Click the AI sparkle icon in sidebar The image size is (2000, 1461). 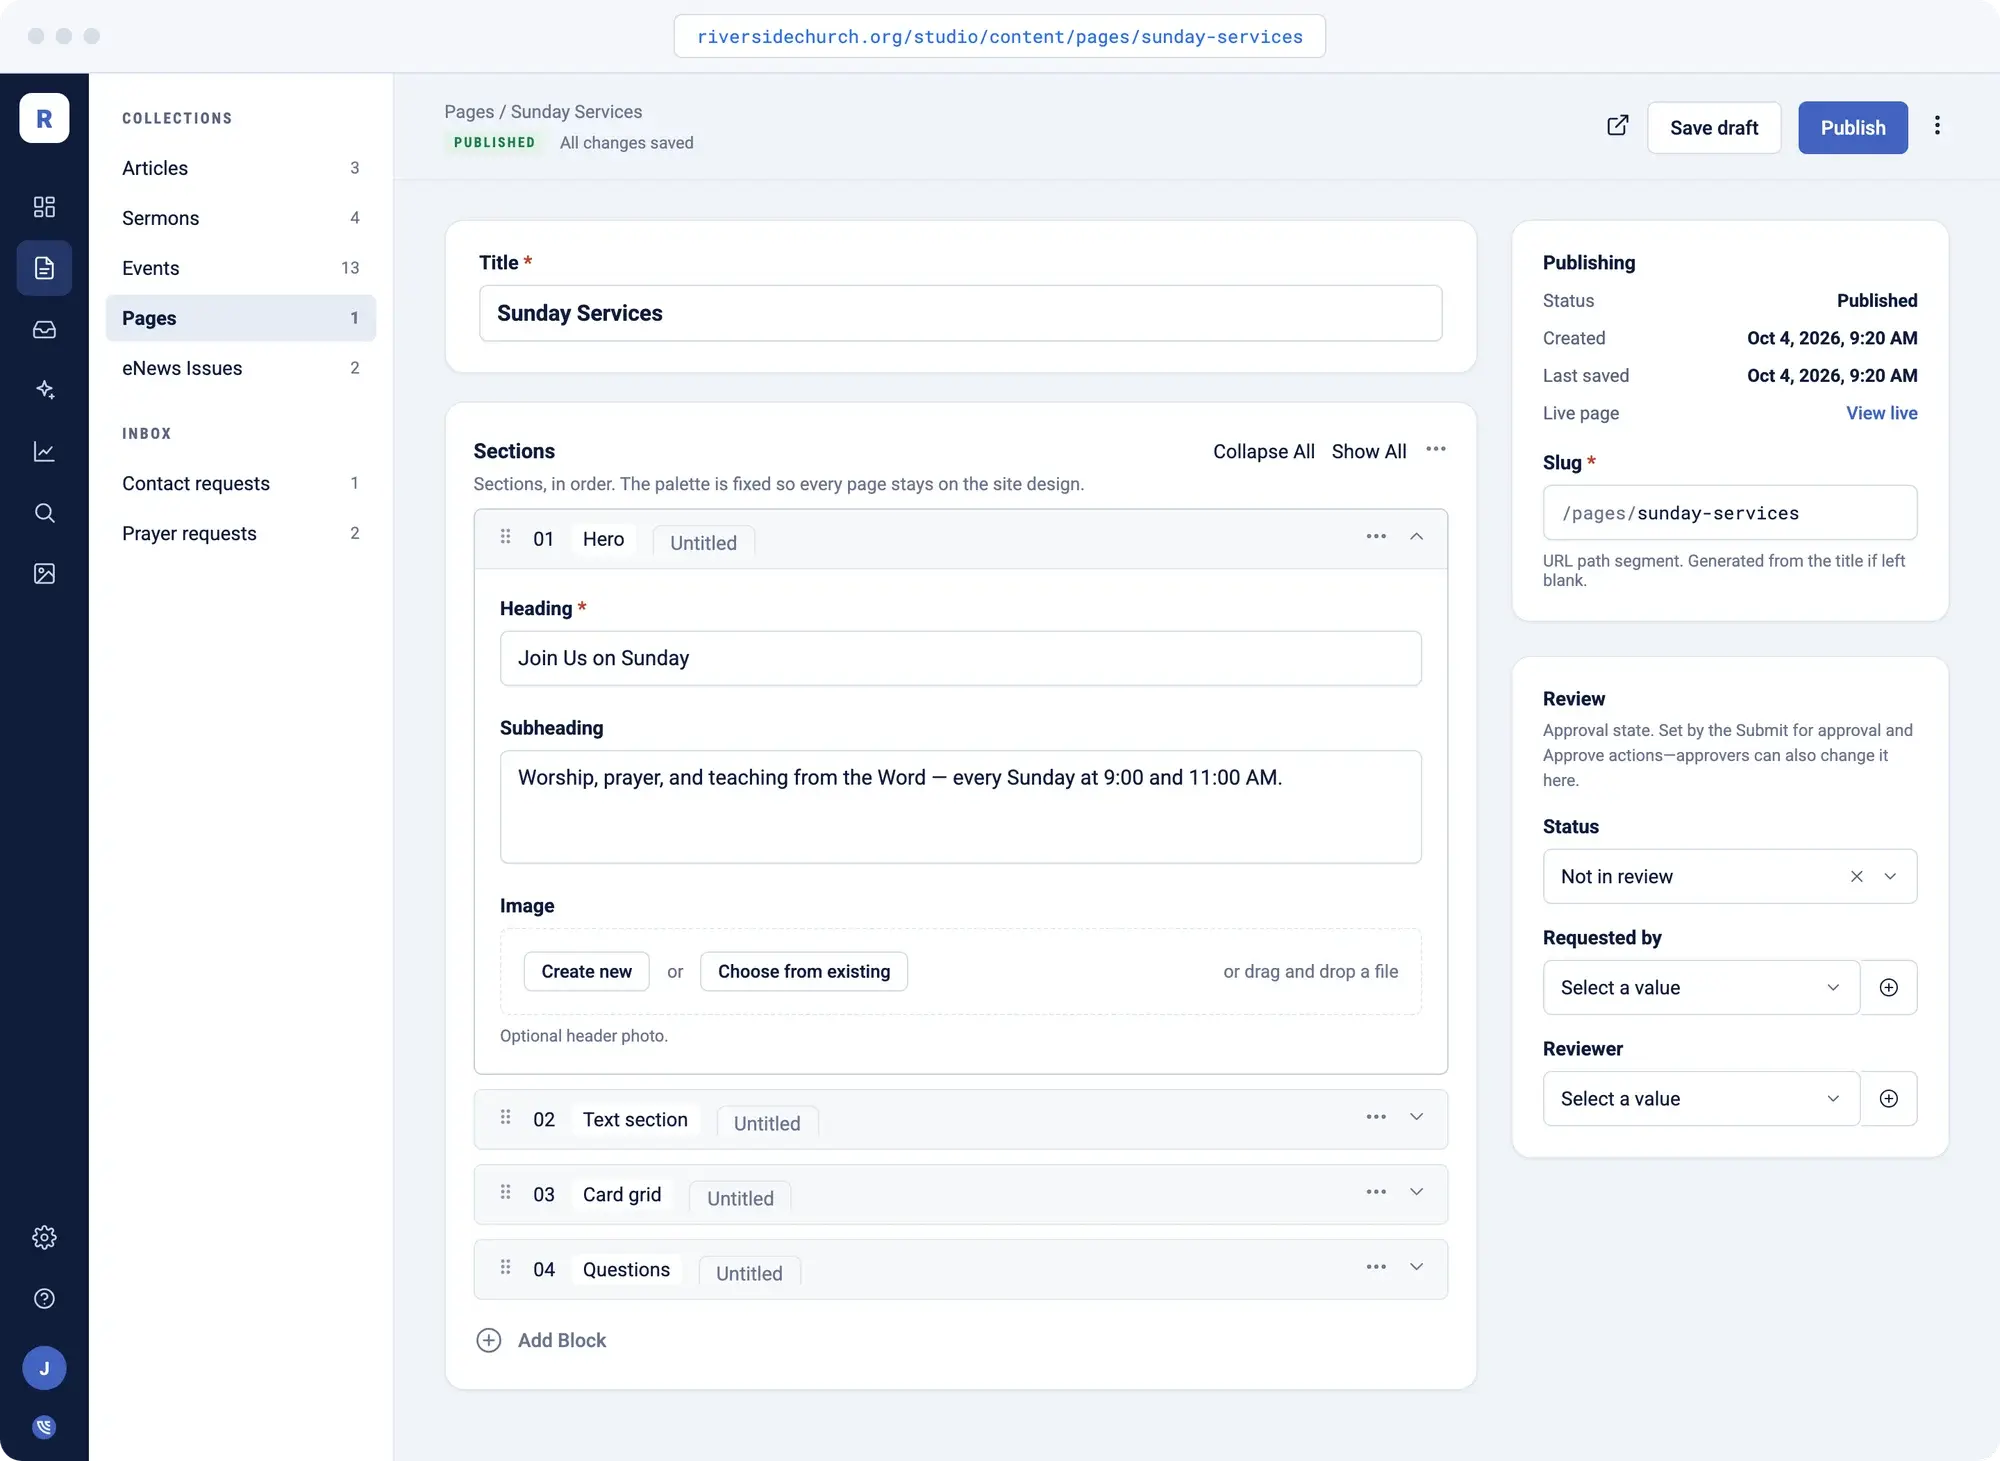click(44, 390)
